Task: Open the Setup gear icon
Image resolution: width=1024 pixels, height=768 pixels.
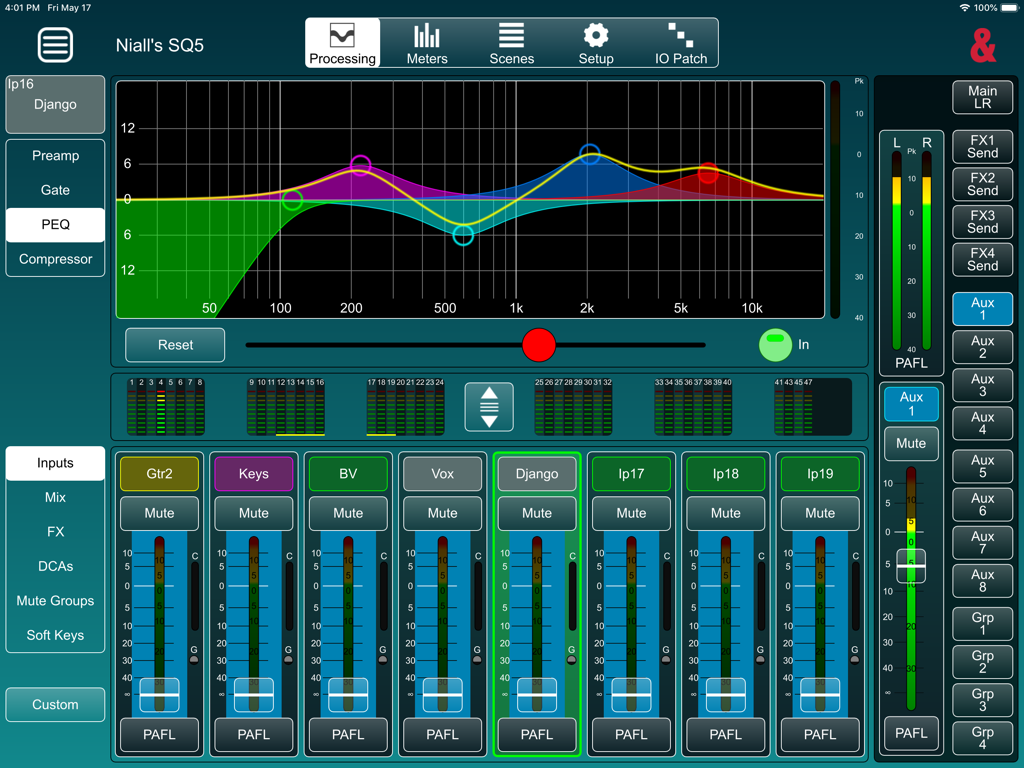Action: (596, 42)
